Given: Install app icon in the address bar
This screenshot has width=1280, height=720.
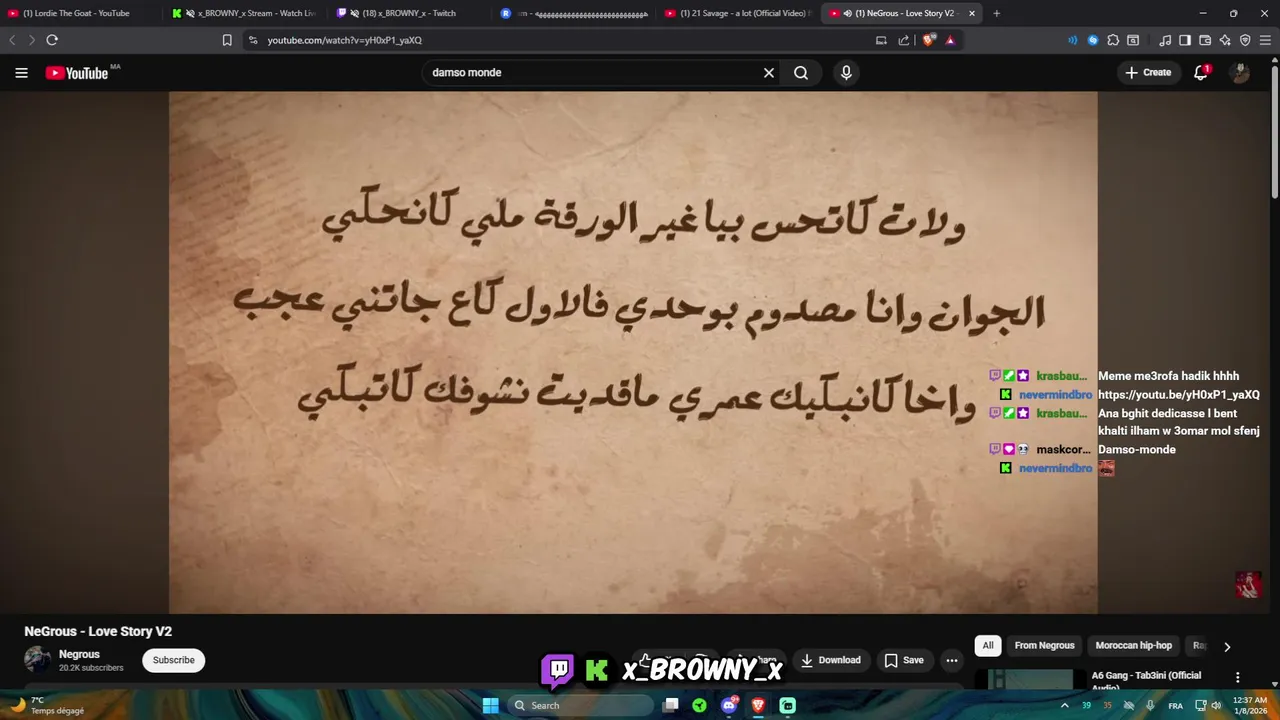Looking at the screenshot, I should pyautogui.click(x=881, y=40).
